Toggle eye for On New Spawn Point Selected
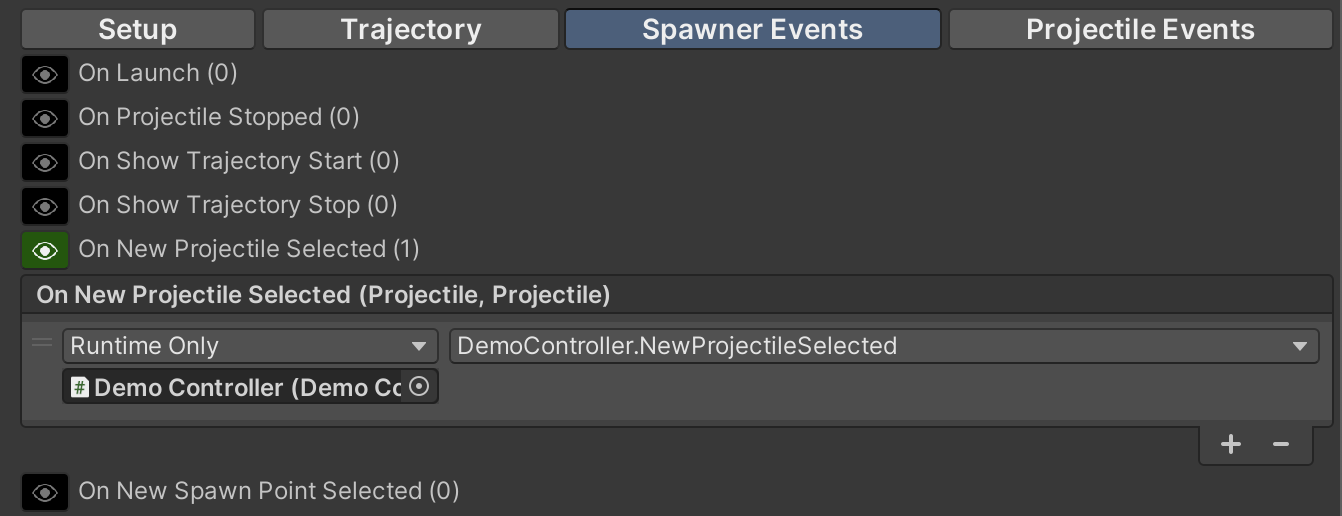 click(45, 492)
